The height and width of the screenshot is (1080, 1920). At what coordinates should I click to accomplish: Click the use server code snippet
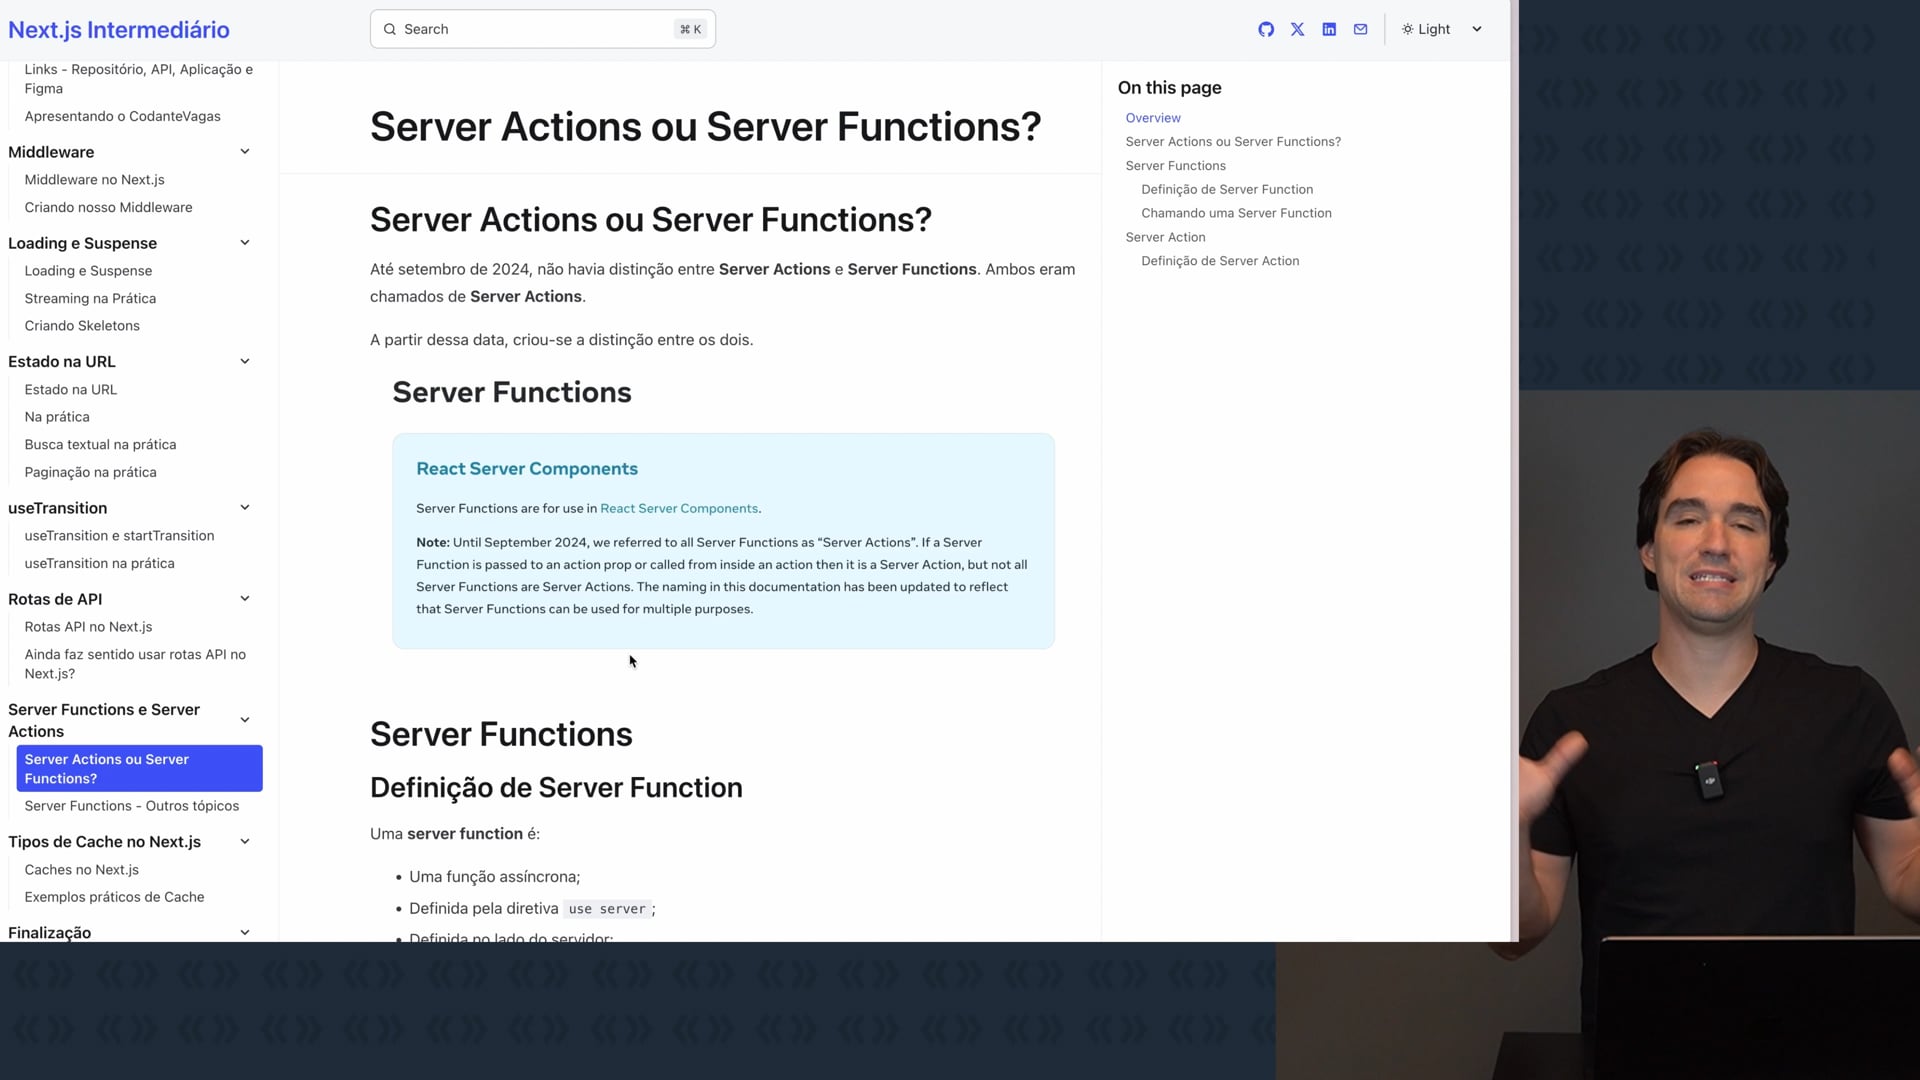[x=607, y=909]
